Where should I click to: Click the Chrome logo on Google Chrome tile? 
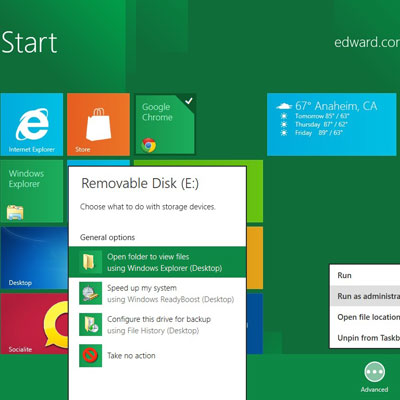[149, 145]
